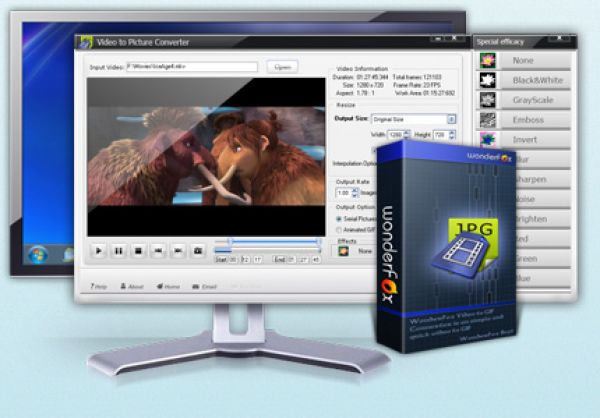600x418 pixels.
Task: Select the Animated GIF output option
Action: click(356, 230)
